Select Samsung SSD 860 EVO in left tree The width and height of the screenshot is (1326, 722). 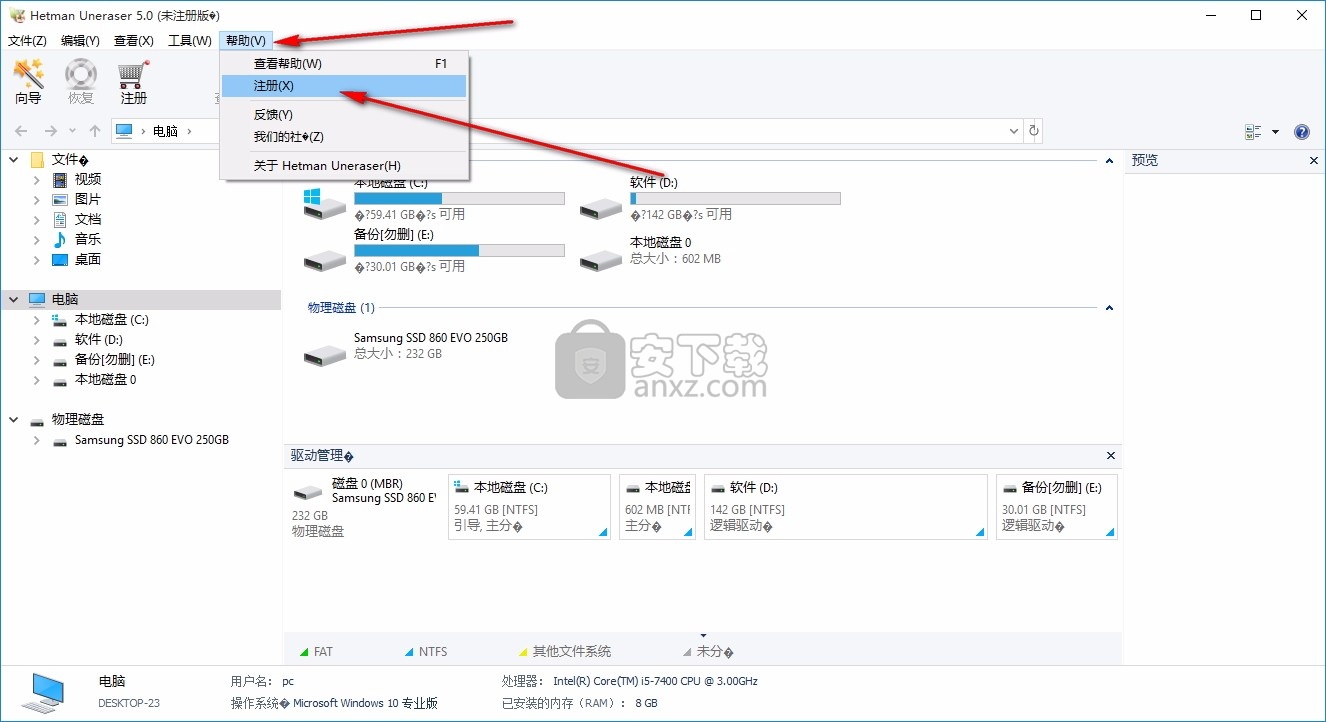point(152,439)
